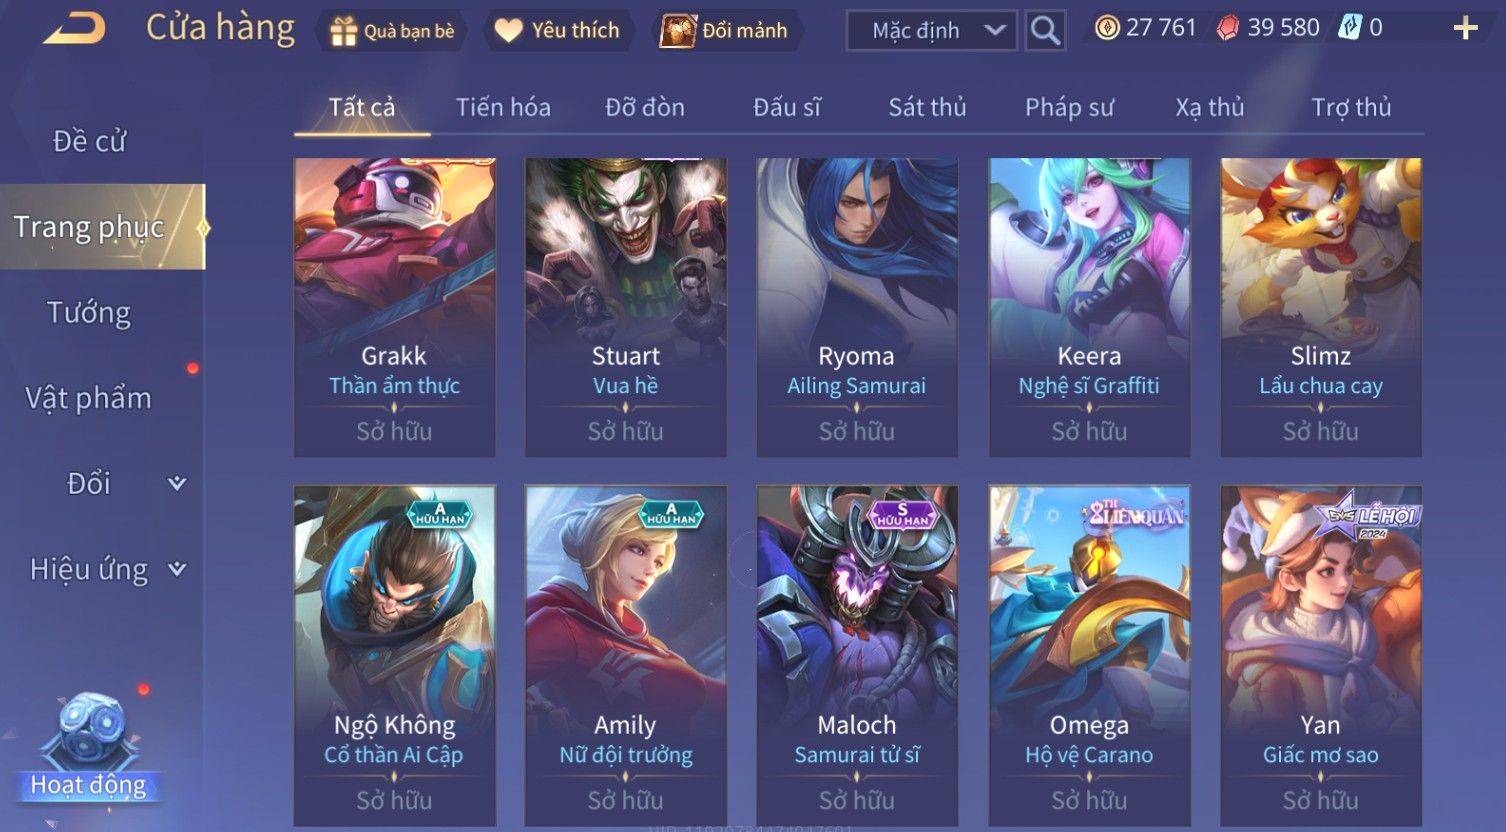Open Tướng in the sidebar

pos(89,313)
